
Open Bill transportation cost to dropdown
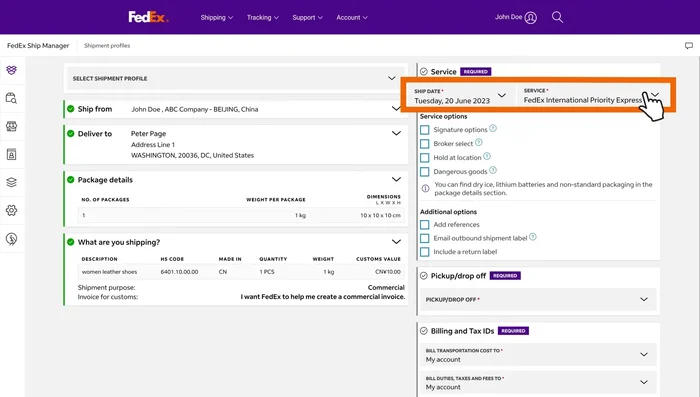point(538,355)
